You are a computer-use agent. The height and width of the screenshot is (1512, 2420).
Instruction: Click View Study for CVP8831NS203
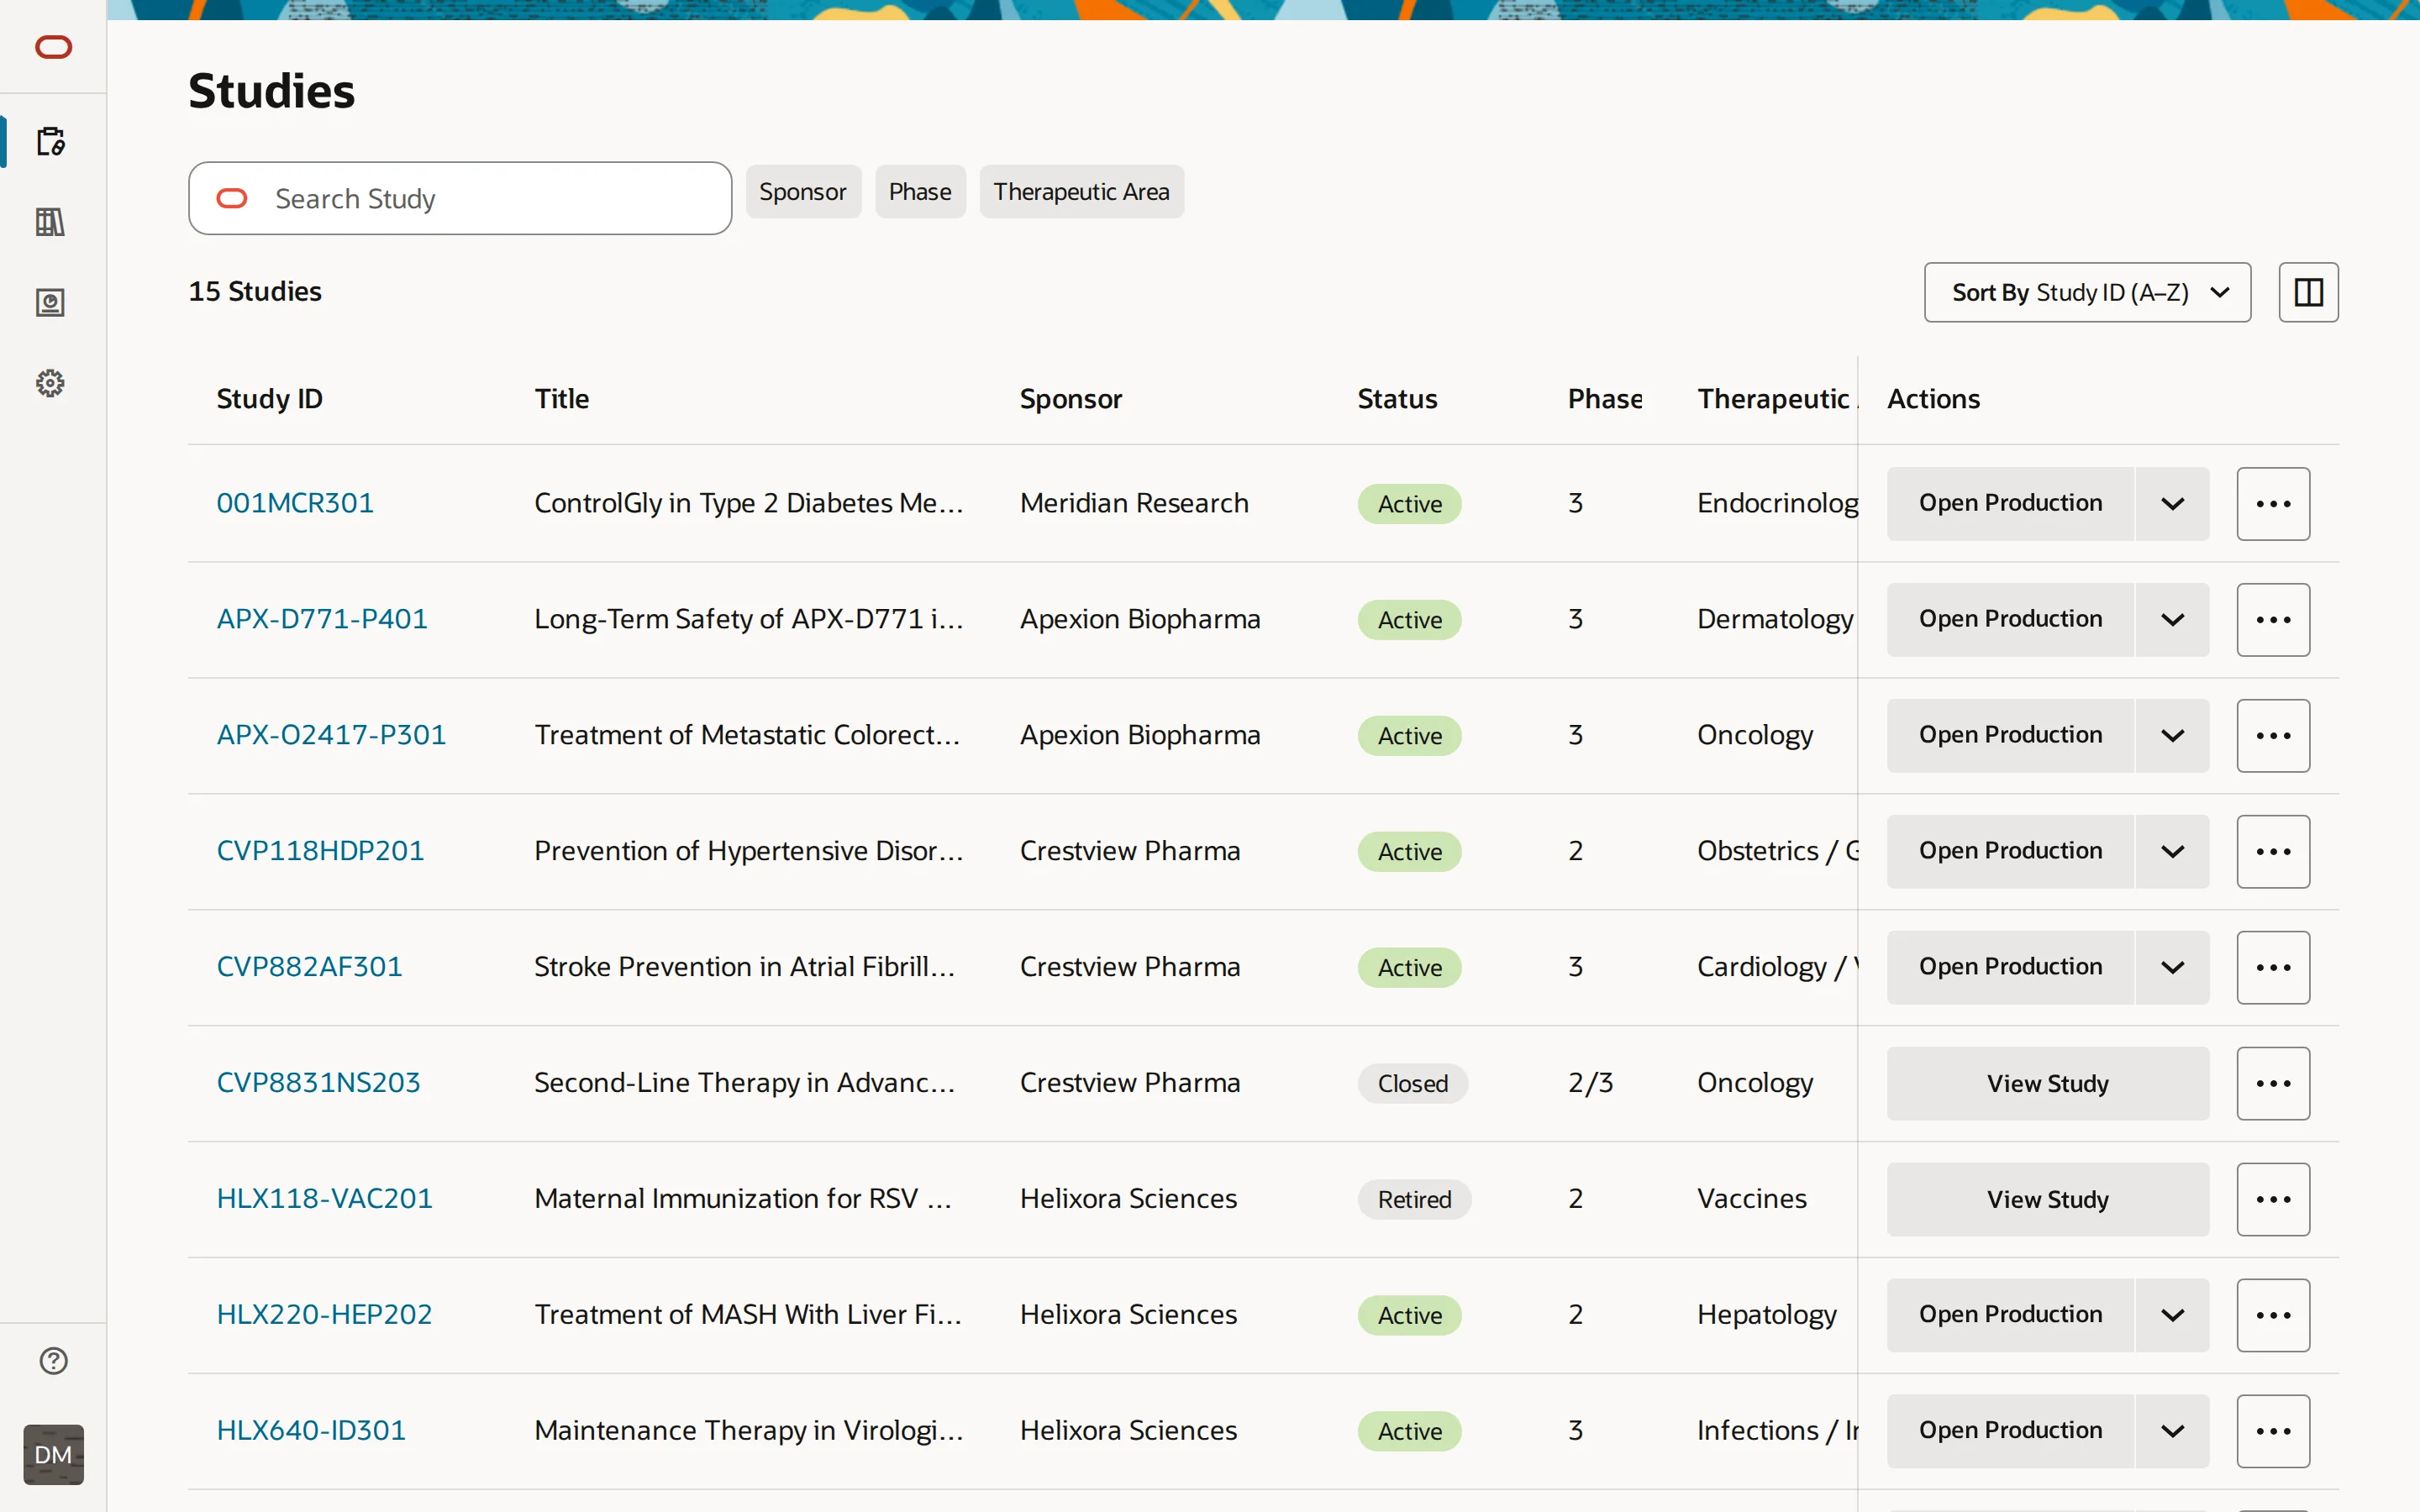(x=2048, y=1084)
